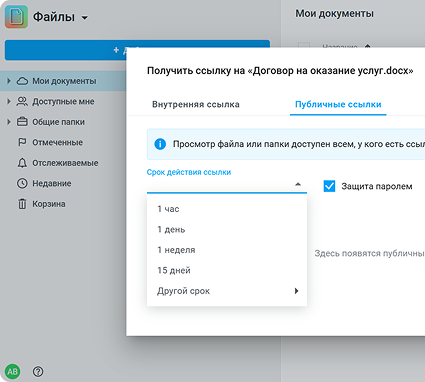Click the Мои документы page heading

pos(334,14)
